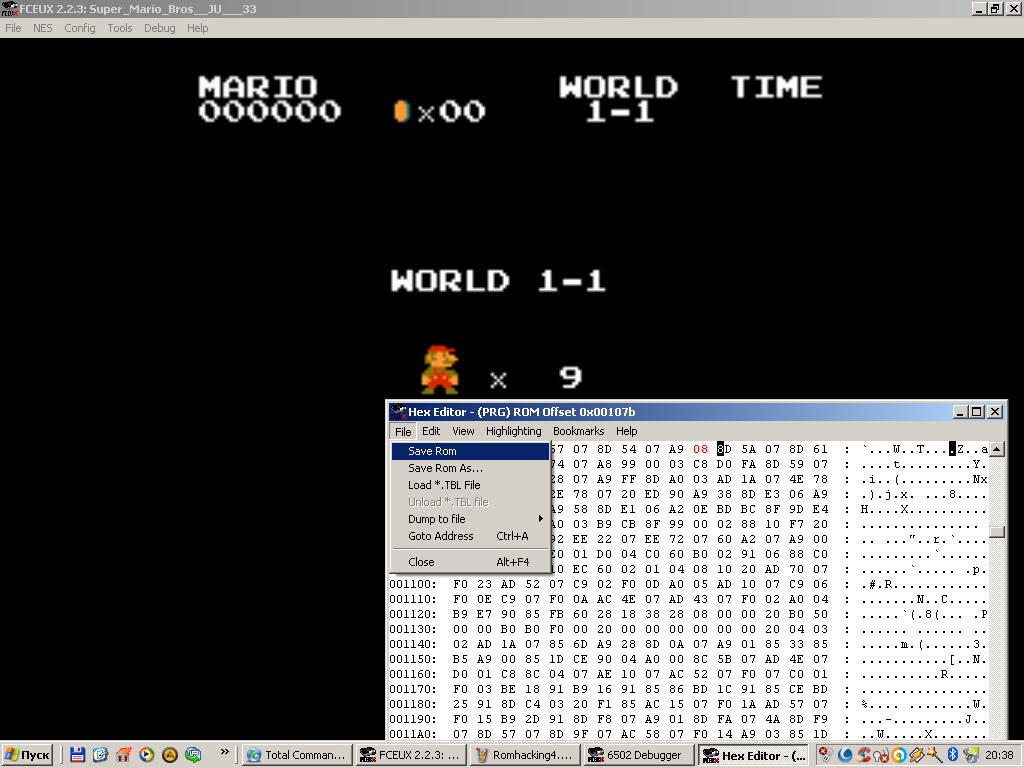
Task: Open the Hex Editor Help menu
Action: pos(626,432)
